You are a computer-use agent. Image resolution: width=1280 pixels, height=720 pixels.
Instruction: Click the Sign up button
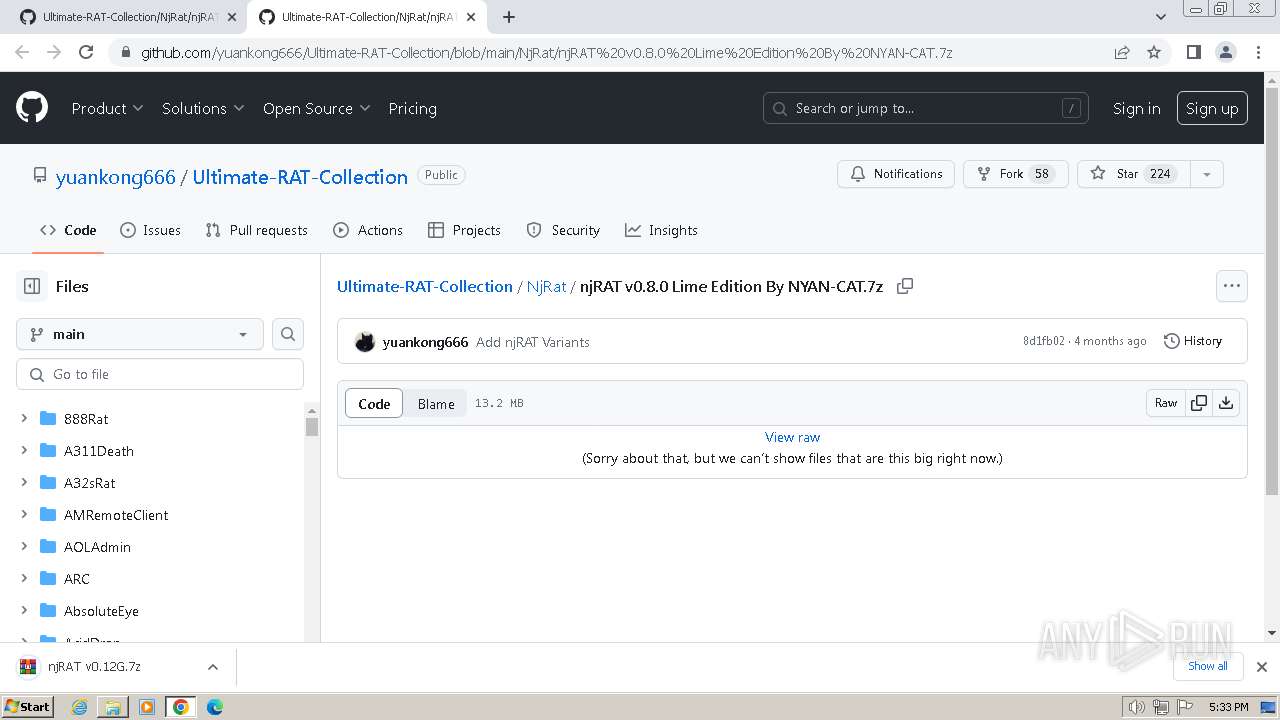click(1212, 108)
